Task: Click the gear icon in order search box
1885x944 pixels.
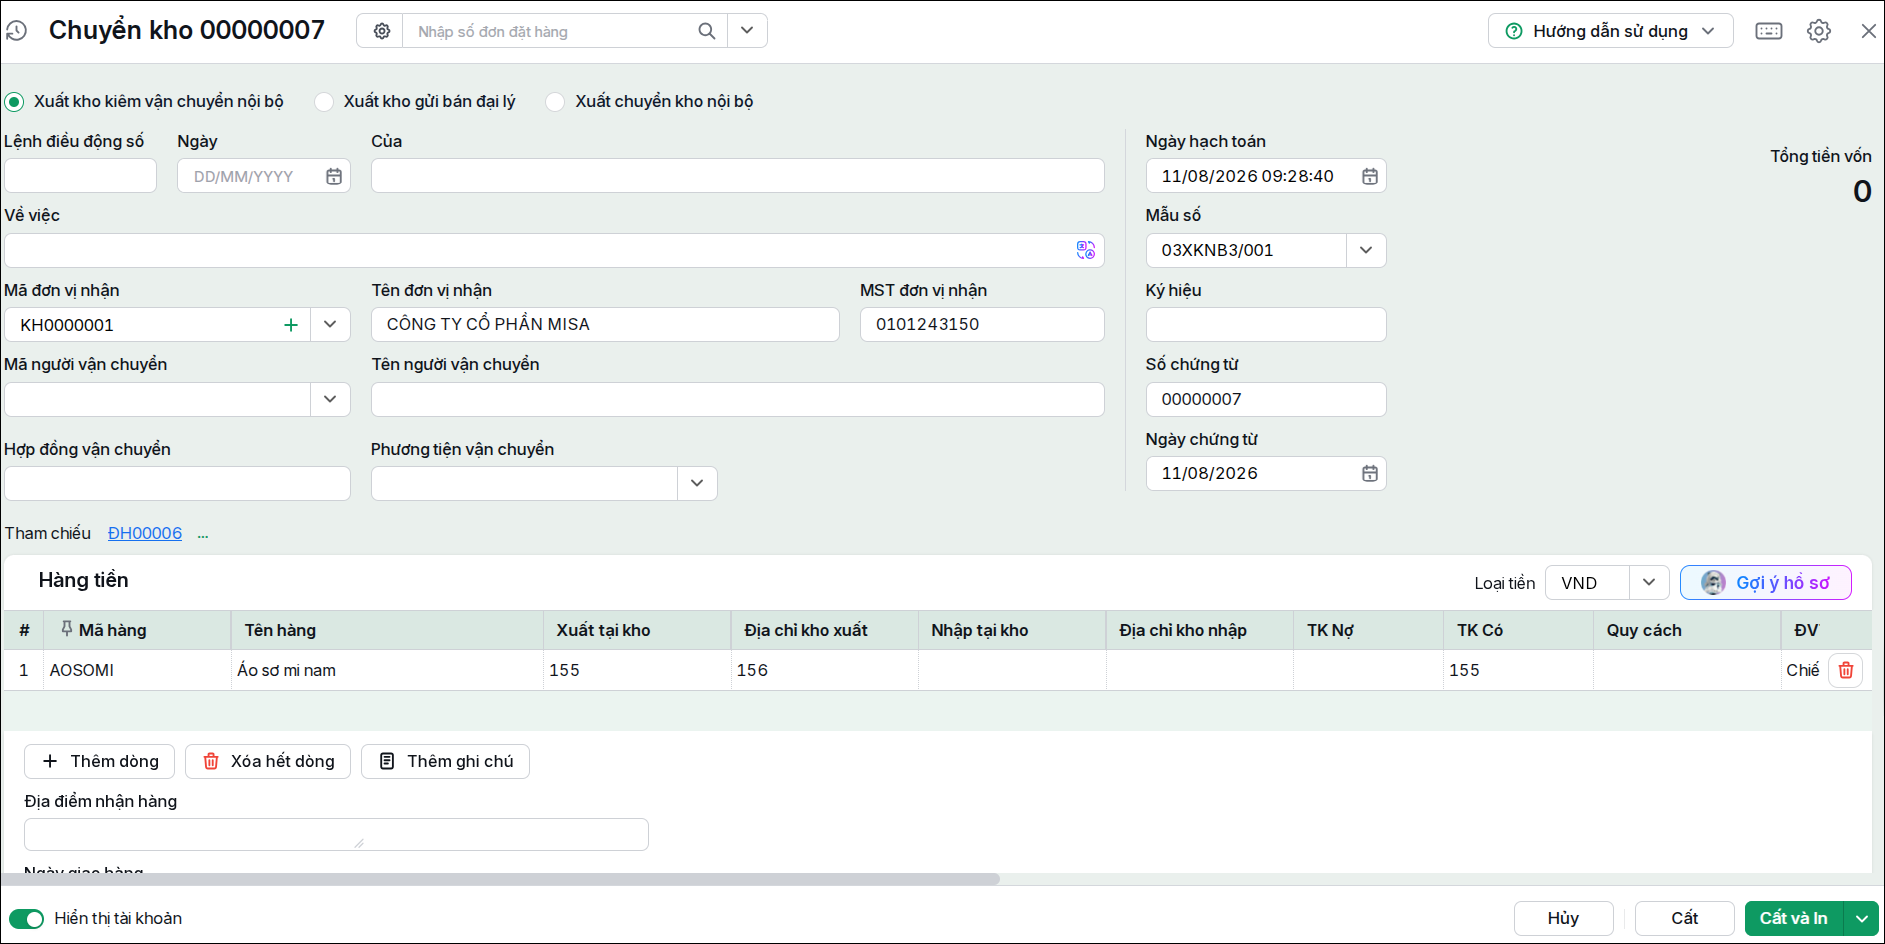Action: [x=382, y=31]
